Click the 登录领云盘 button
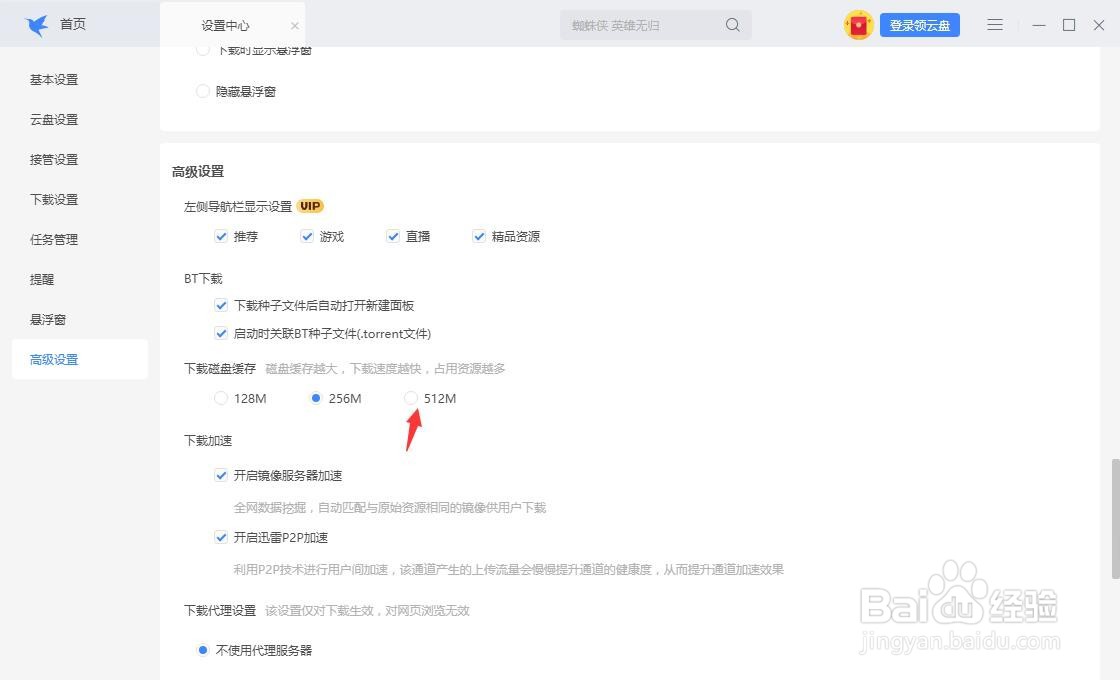 click(x=919, y=25)
